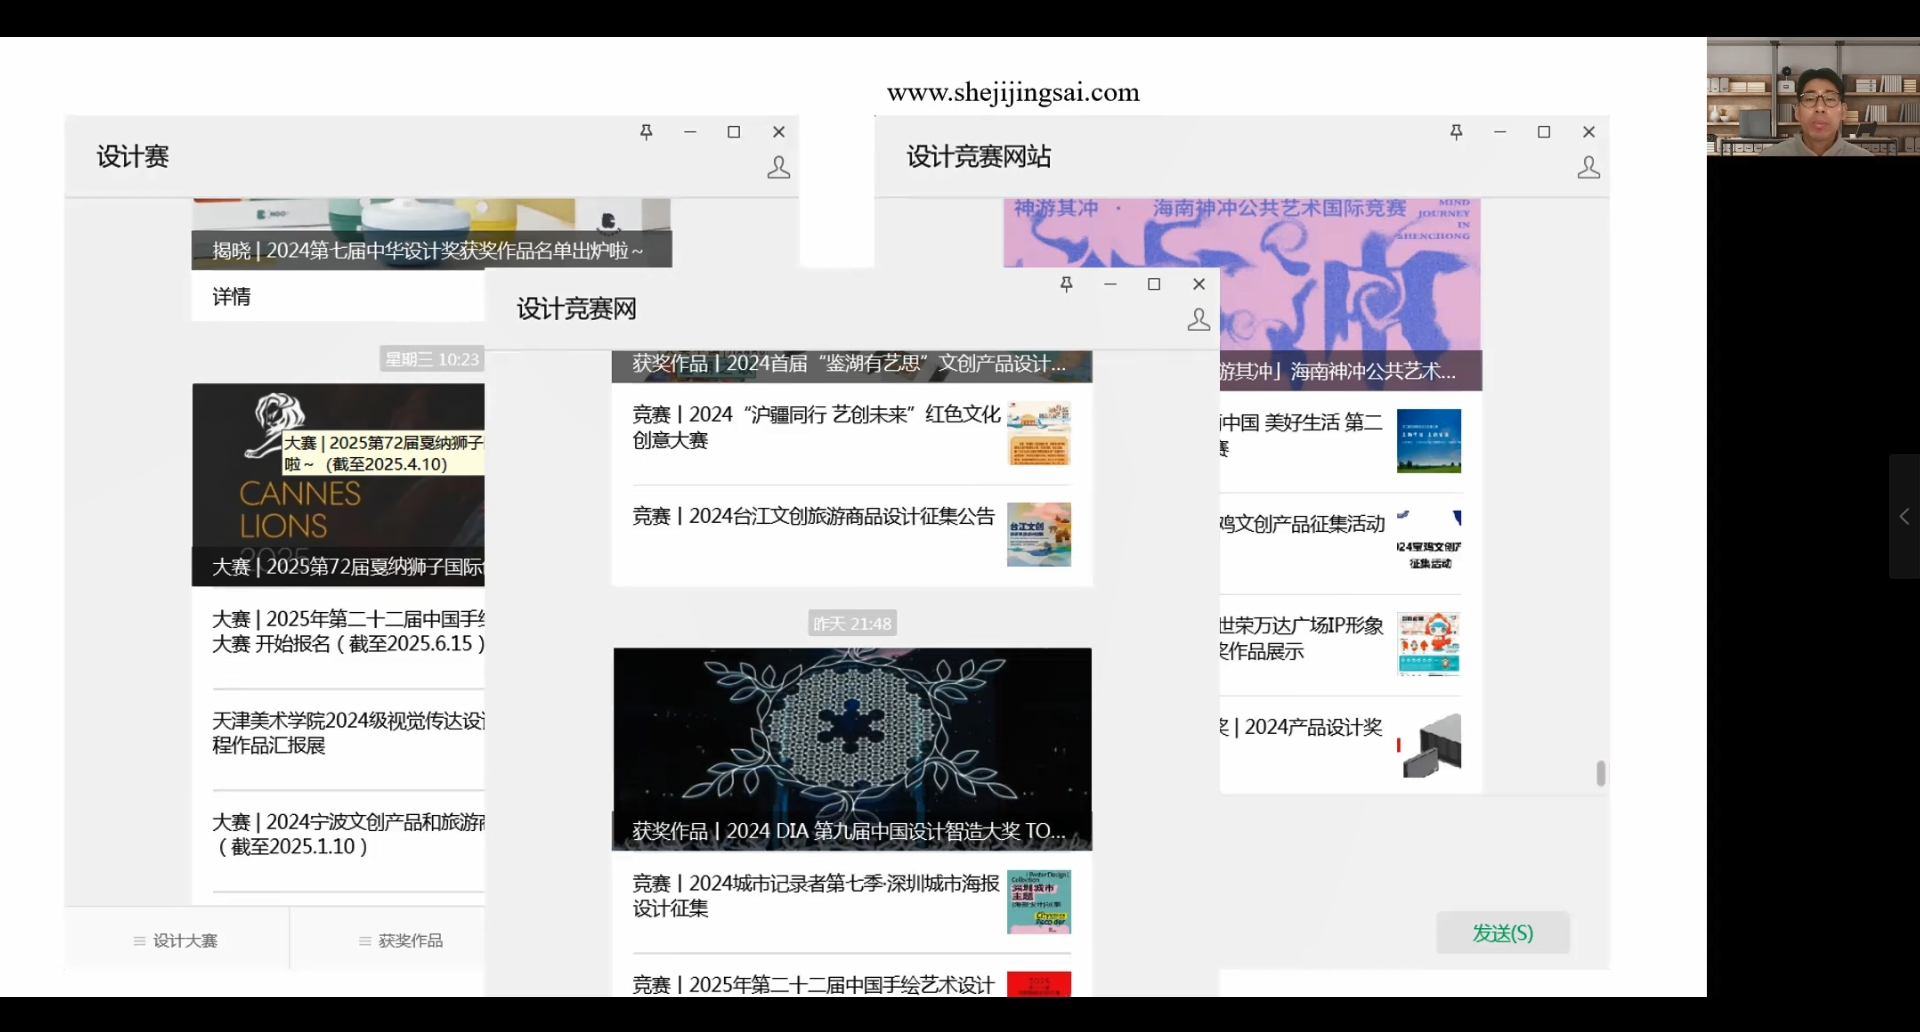
Task: Expand the collapsed side panel arrow
Action: click(1904, 516)
